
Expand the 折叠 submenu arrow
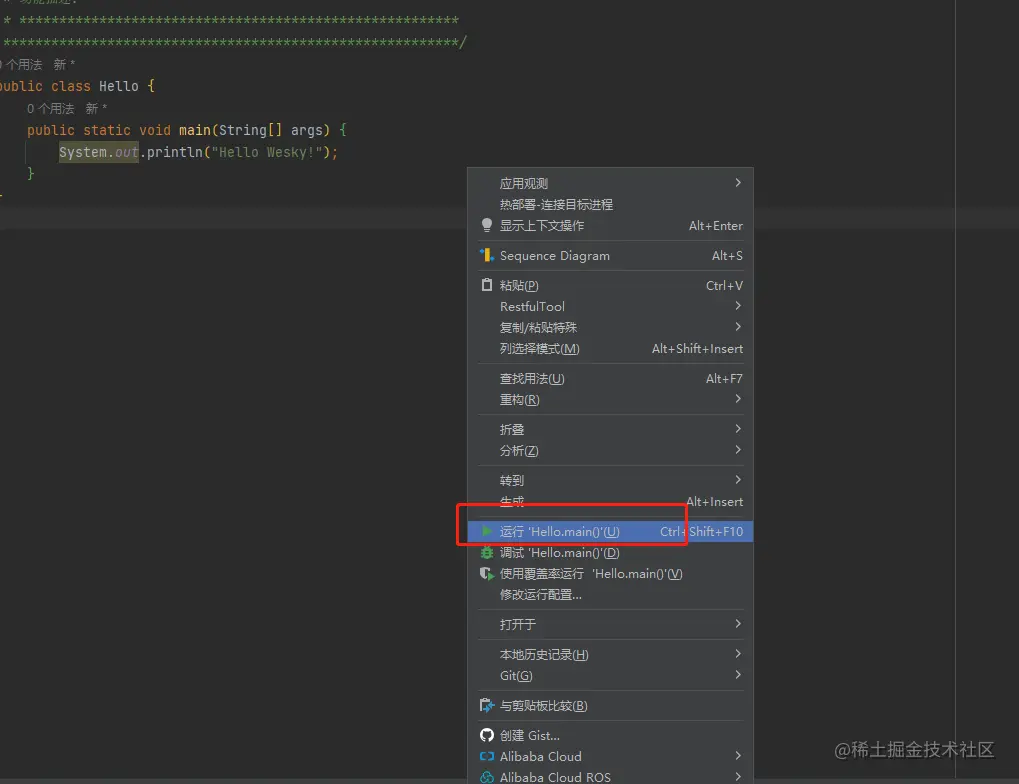738,428
